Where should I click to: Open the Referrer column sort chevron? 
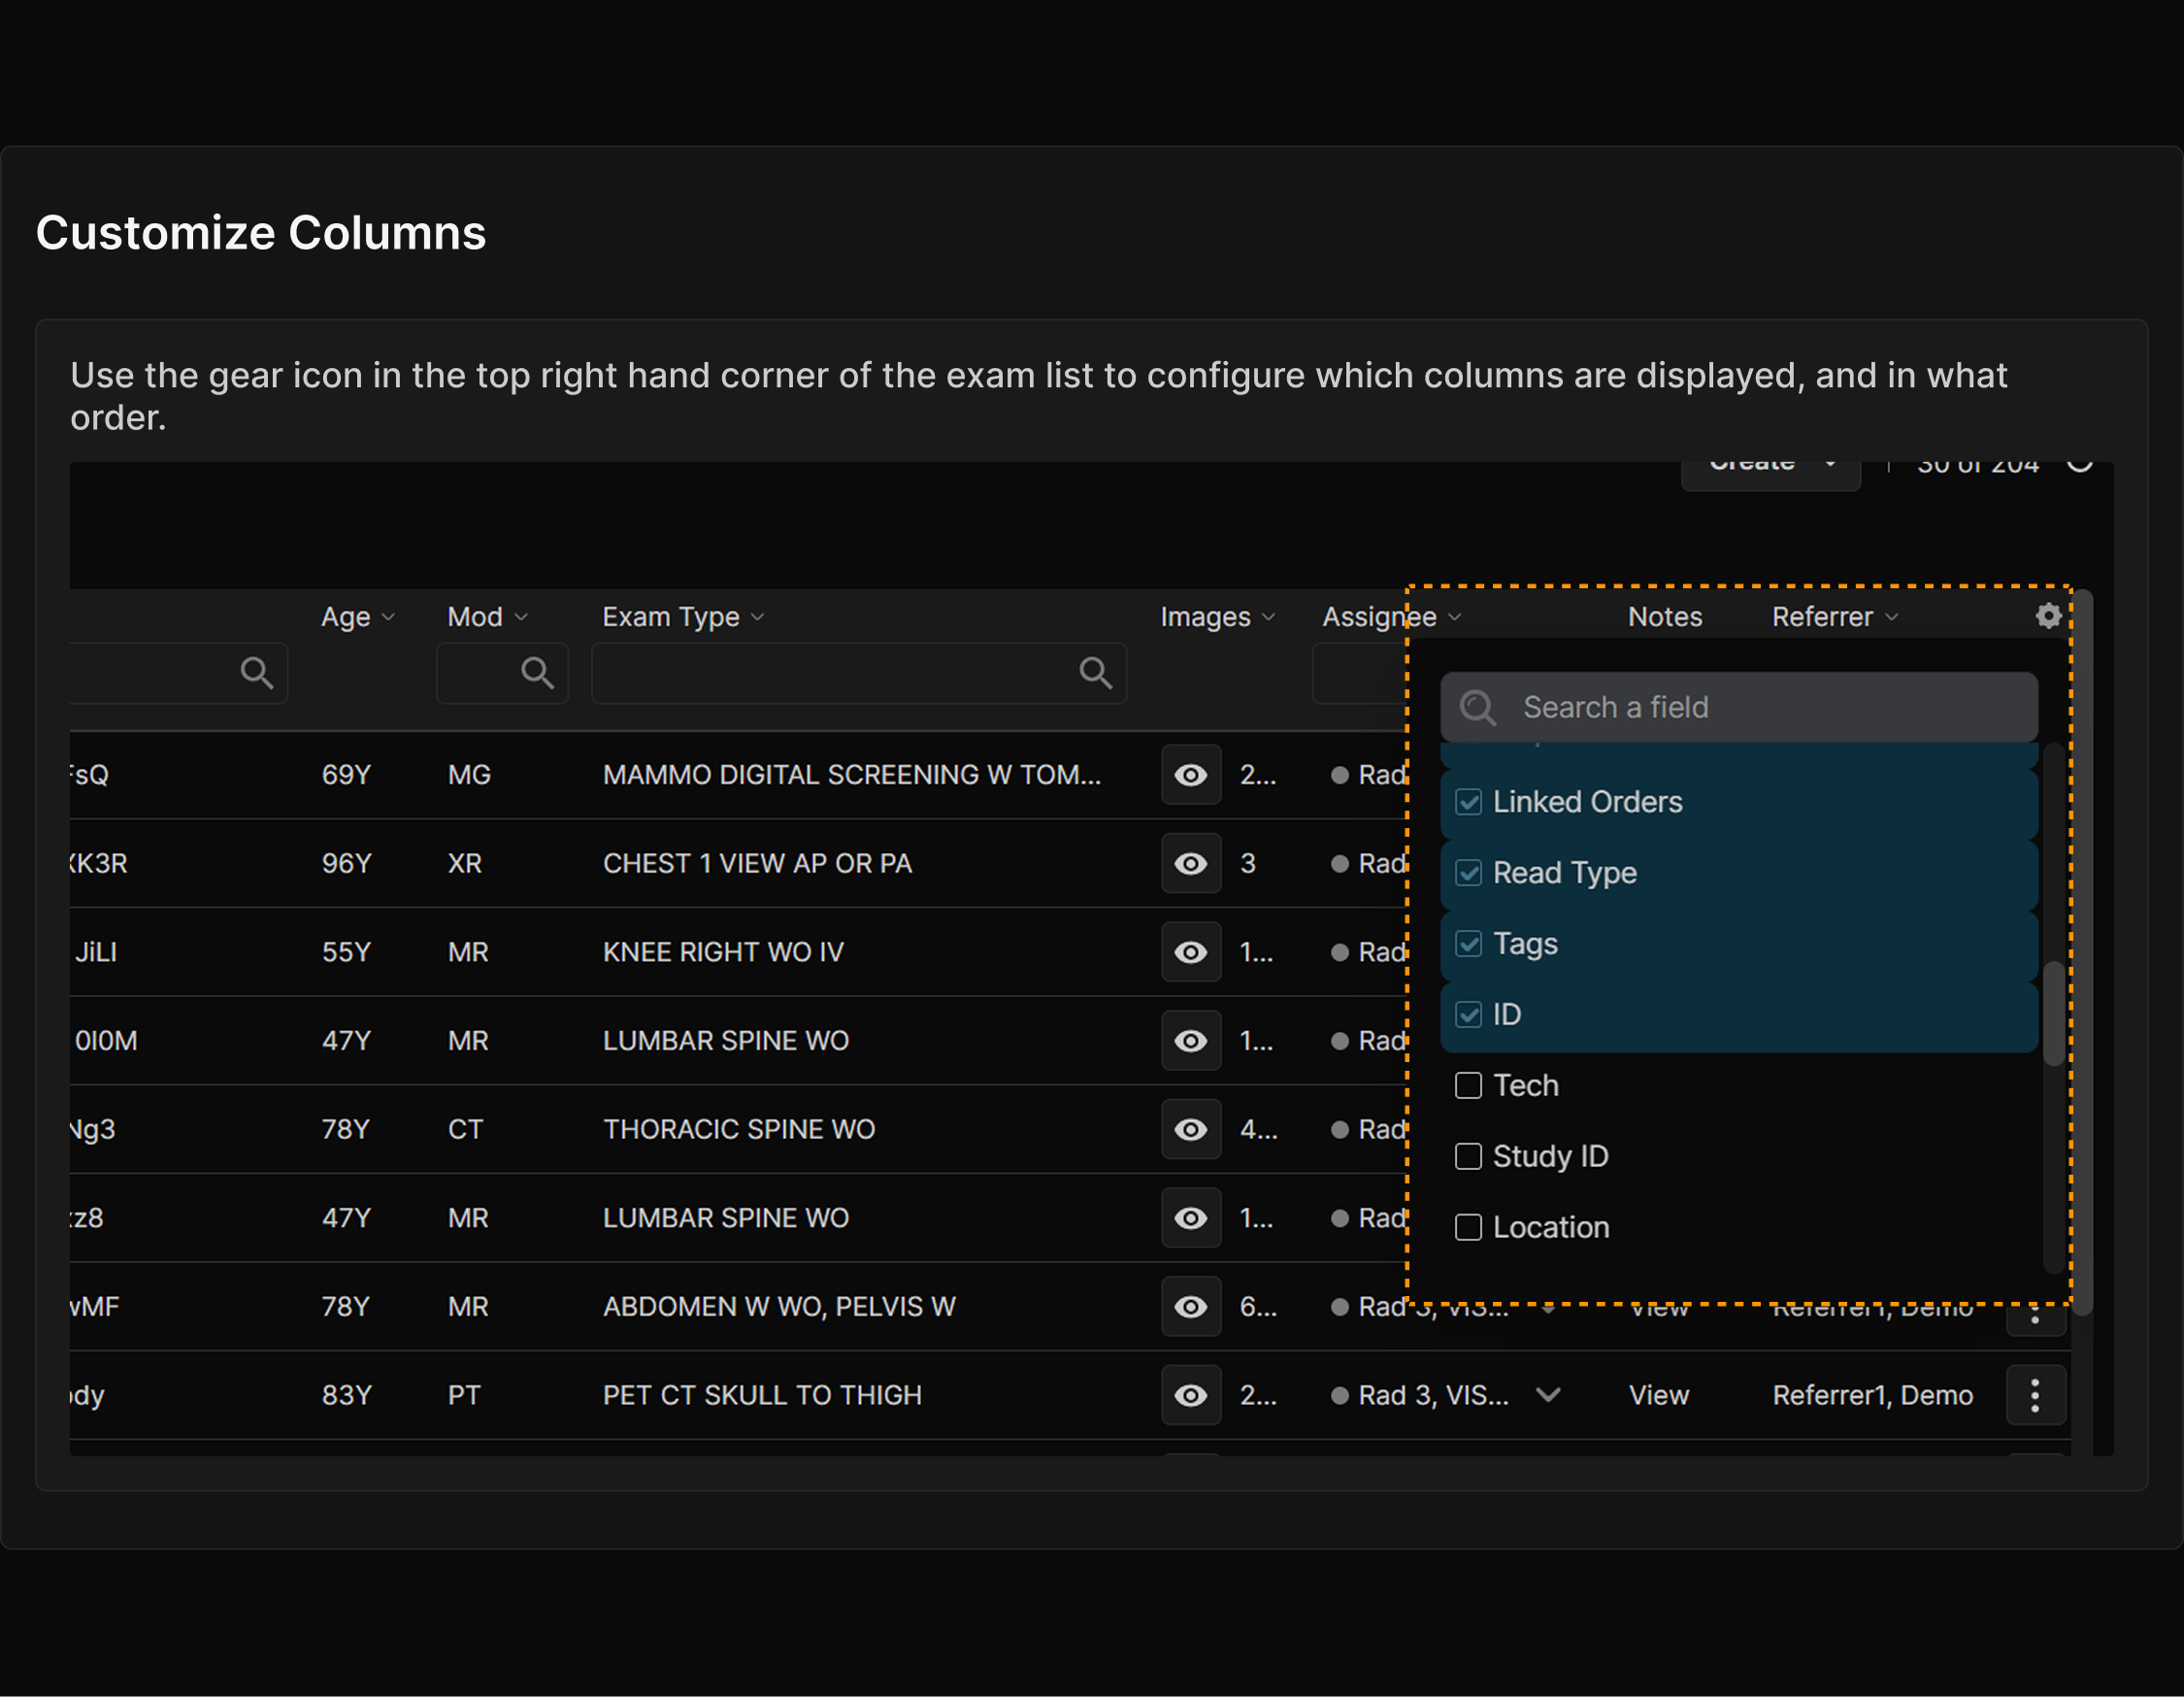[x=1892, y=618]
